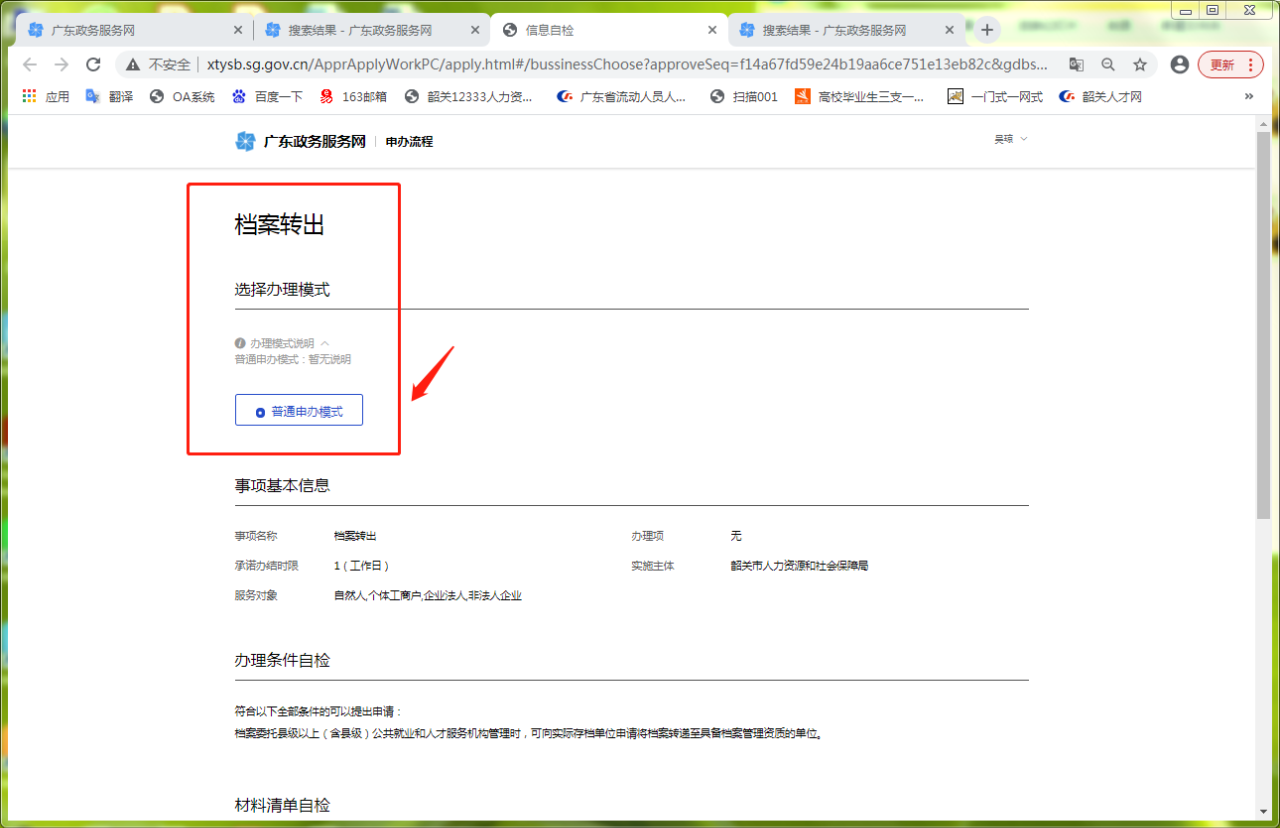Collapse the 办理模式说明 chevron
This screenshot has height=828, width=1280.
pyautogui.click(x=325, y=344)
